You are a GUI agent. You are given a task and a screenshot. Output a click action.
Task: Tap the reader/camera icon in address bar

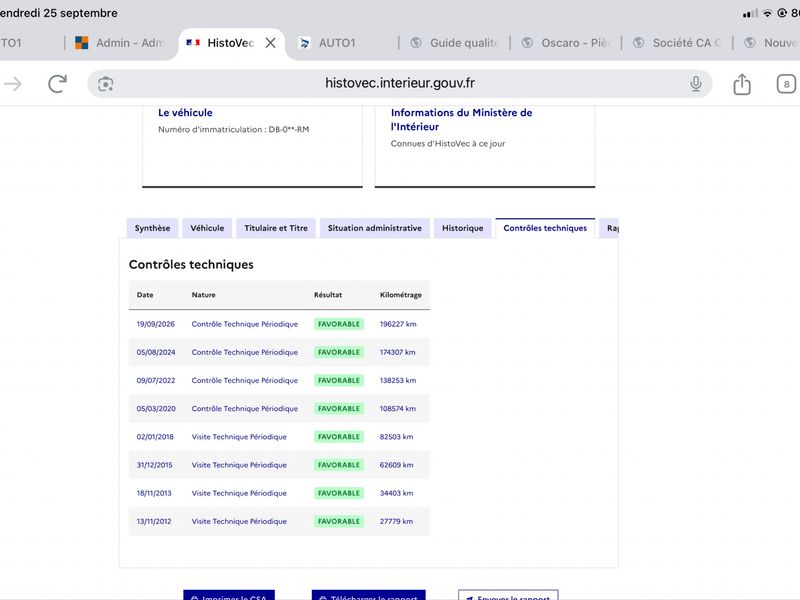pyautogui.click(x=106, y=84)
